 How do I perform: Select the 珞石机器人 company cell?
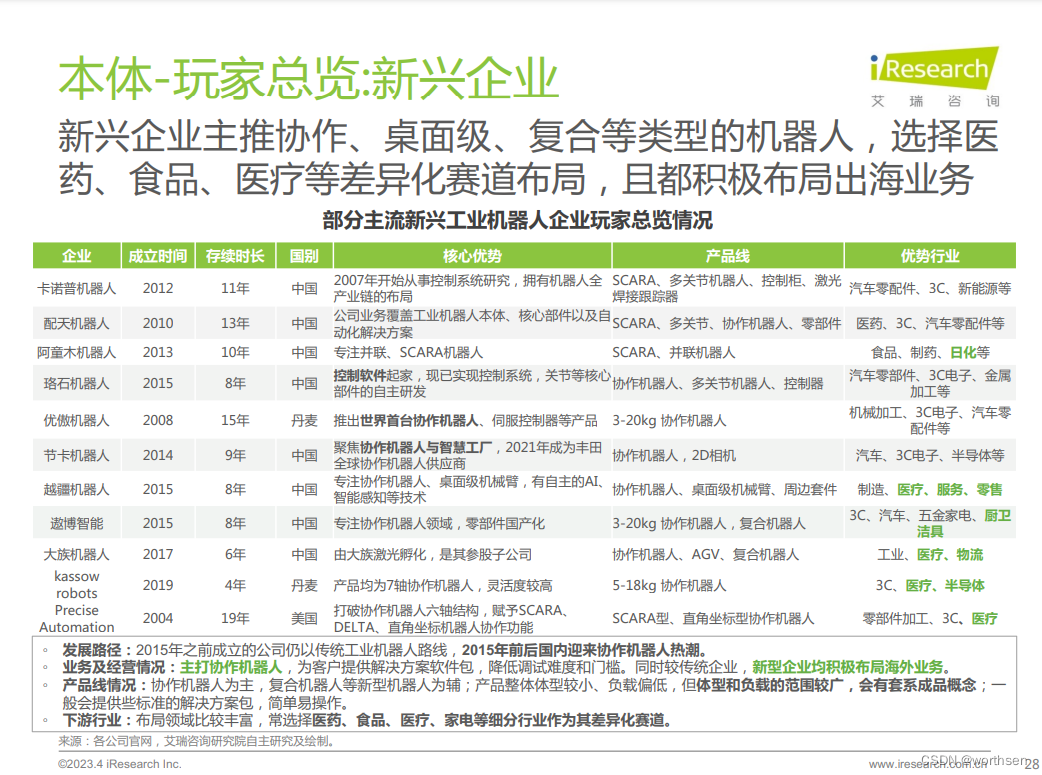coord(76,384)
